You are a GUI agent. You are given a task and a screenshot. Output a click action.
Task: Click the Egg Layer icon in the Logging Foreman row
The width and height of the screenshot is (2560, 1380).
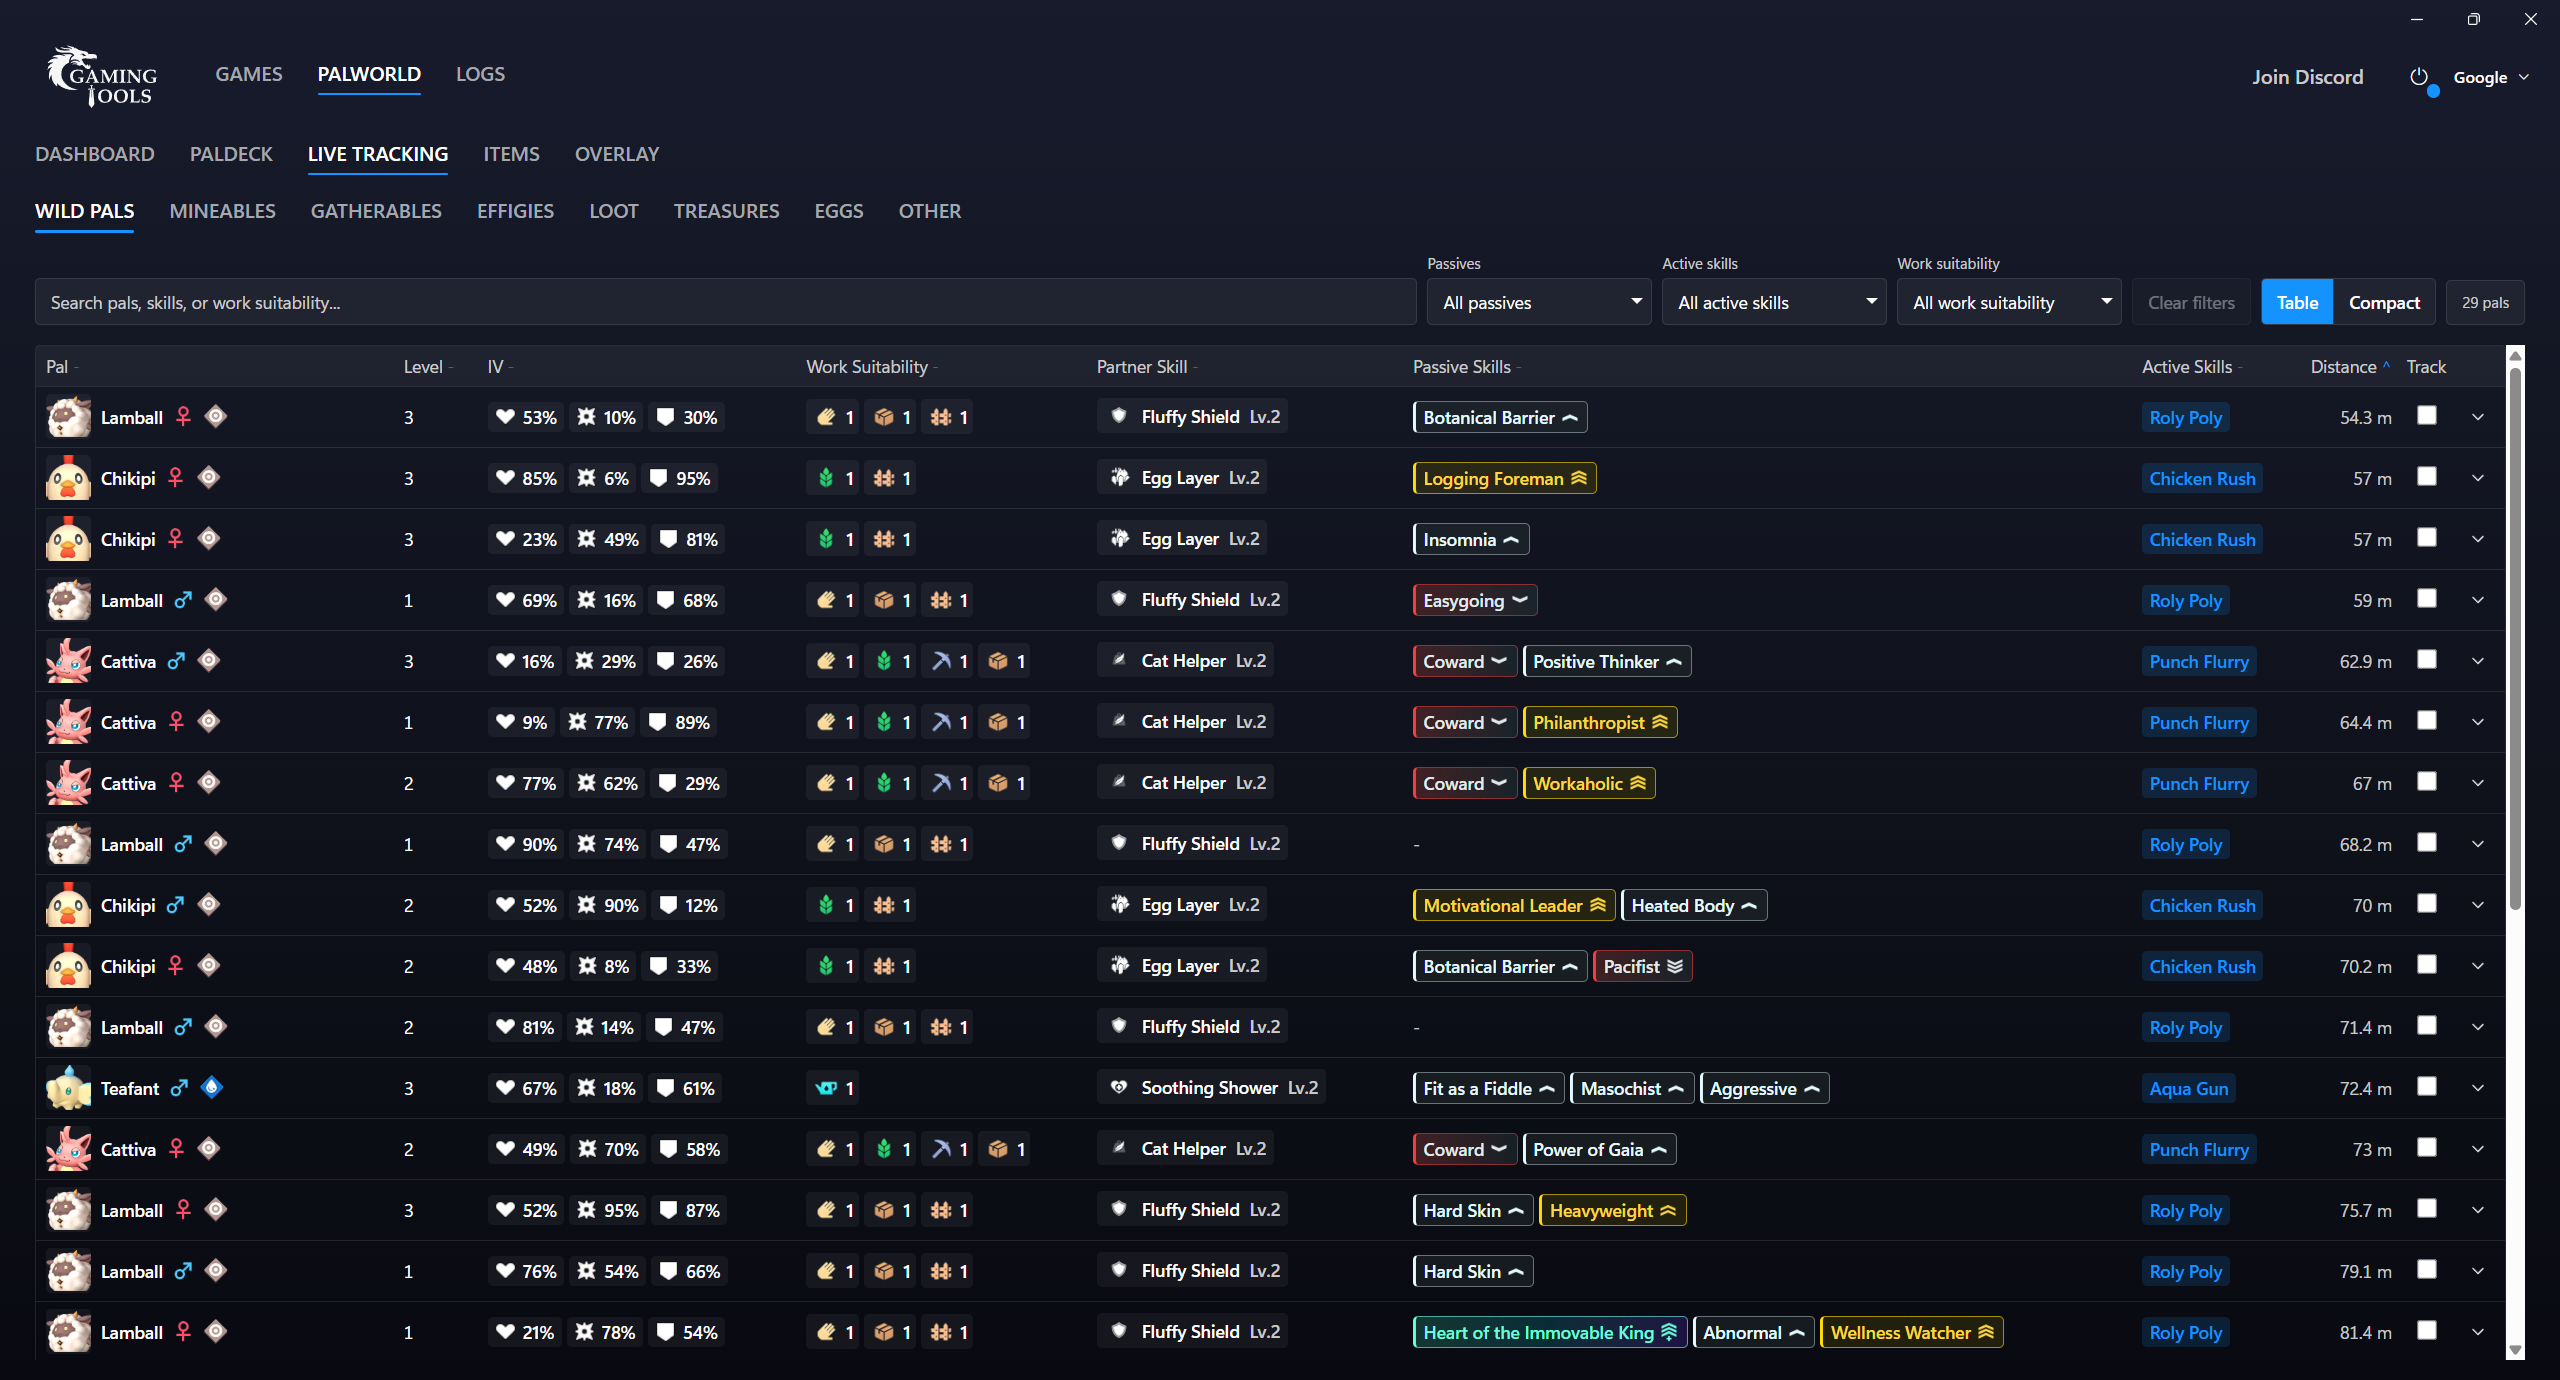tap(1119, 477)
